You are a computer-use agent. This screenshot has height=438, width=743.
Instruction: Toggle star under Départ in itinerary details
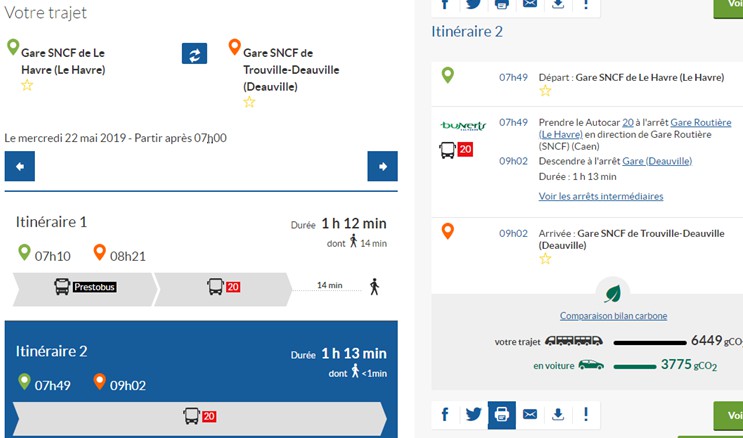pos(545,91)
